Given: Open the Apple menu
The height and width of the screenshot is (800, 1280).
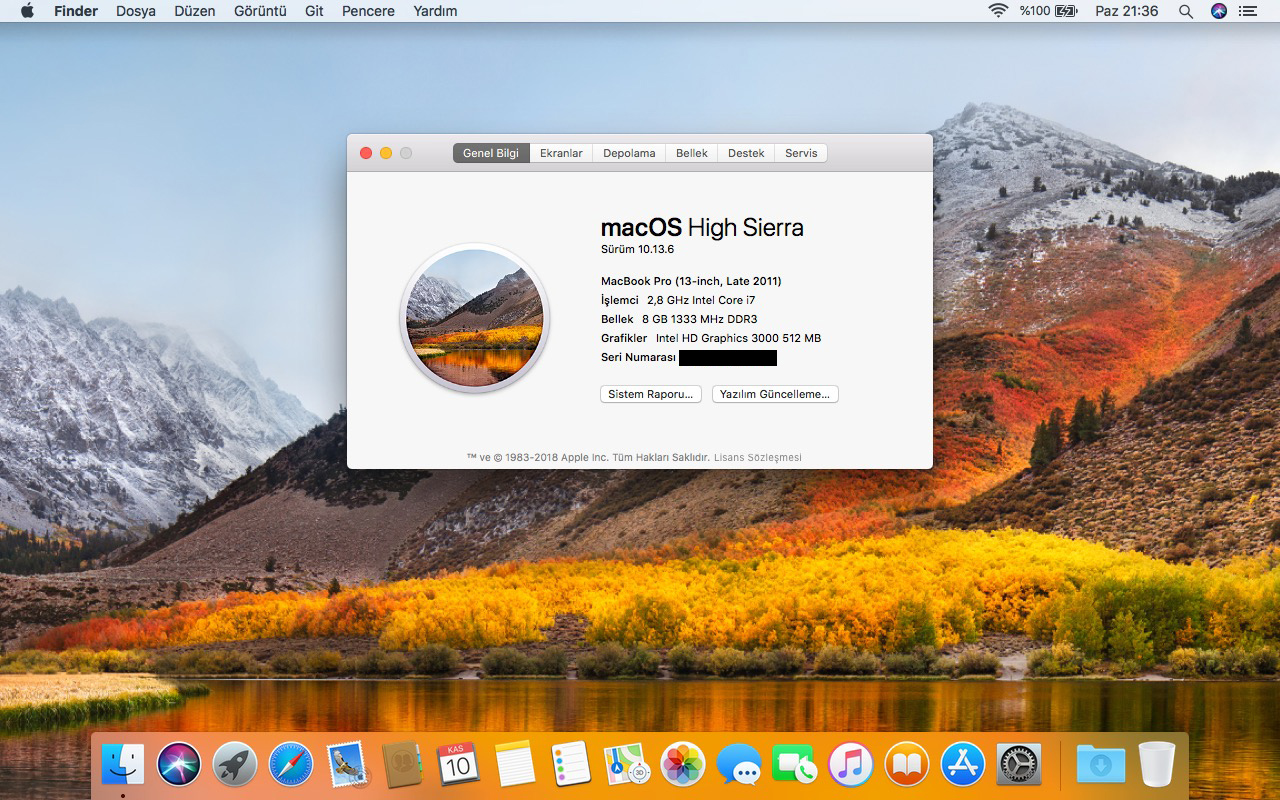Looking at the screenshot, I should tap(27, 11).
